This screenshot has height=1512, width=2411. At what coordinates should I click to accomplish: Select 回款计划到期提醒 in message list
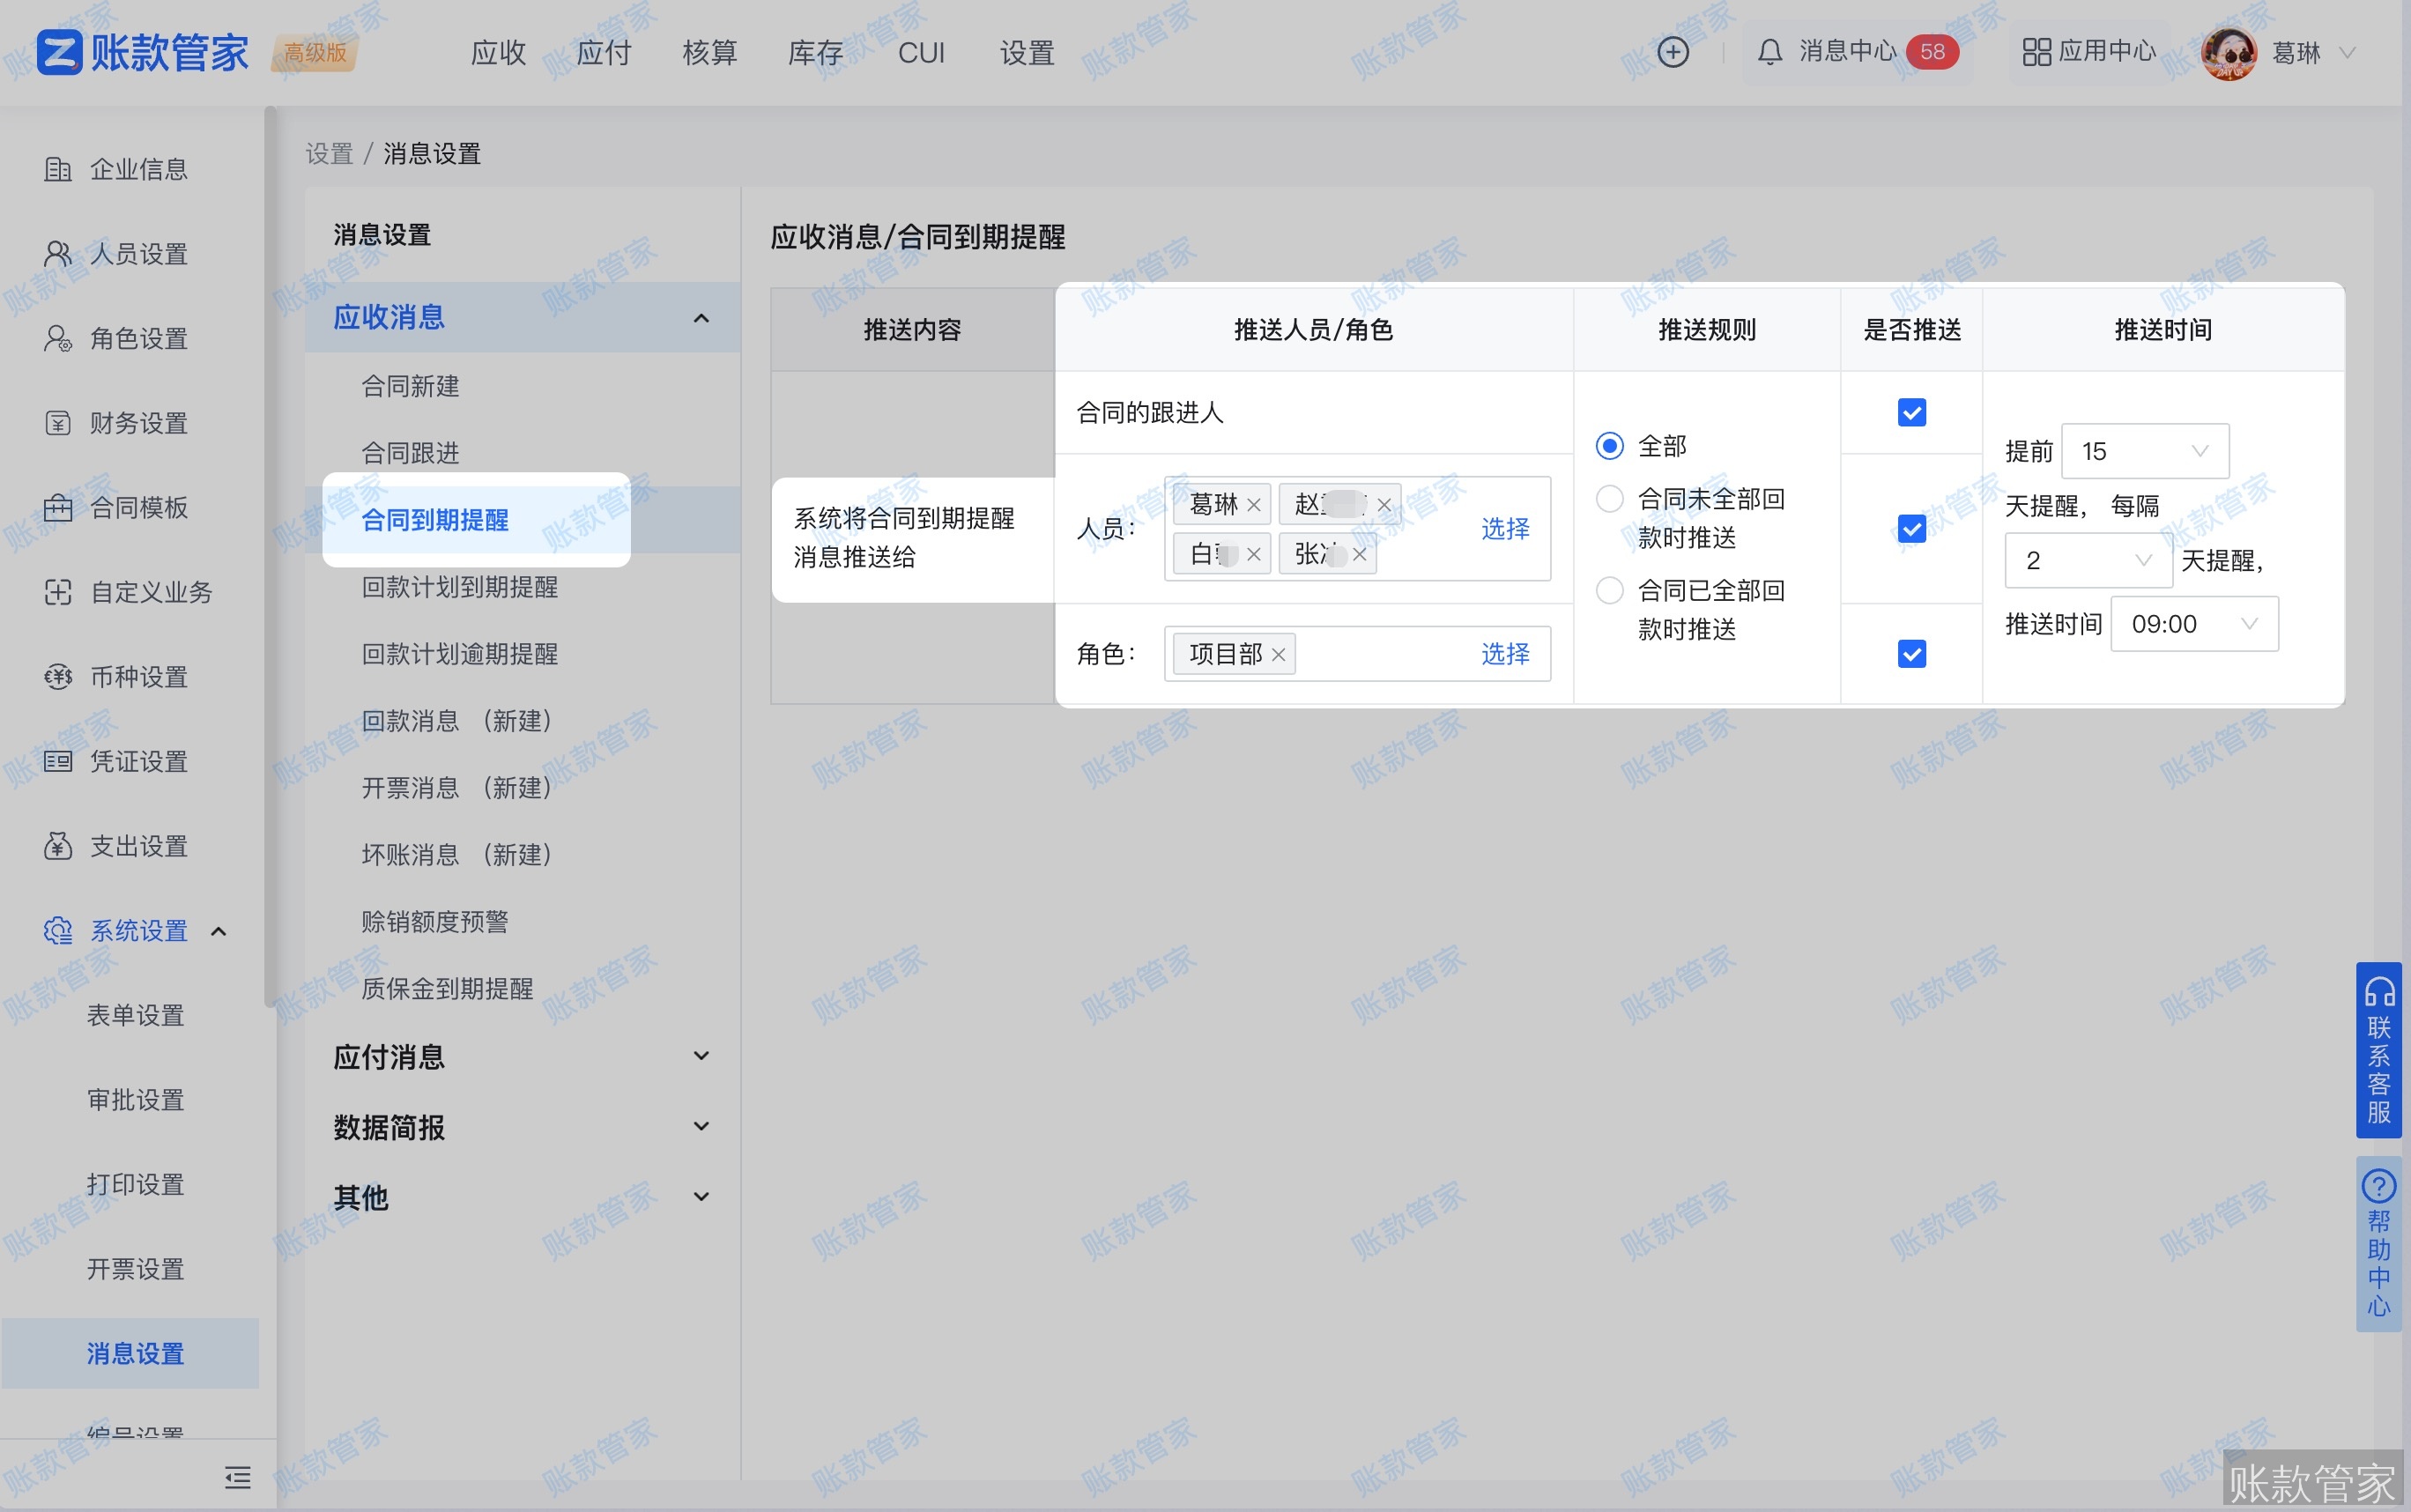click(459, 587)
